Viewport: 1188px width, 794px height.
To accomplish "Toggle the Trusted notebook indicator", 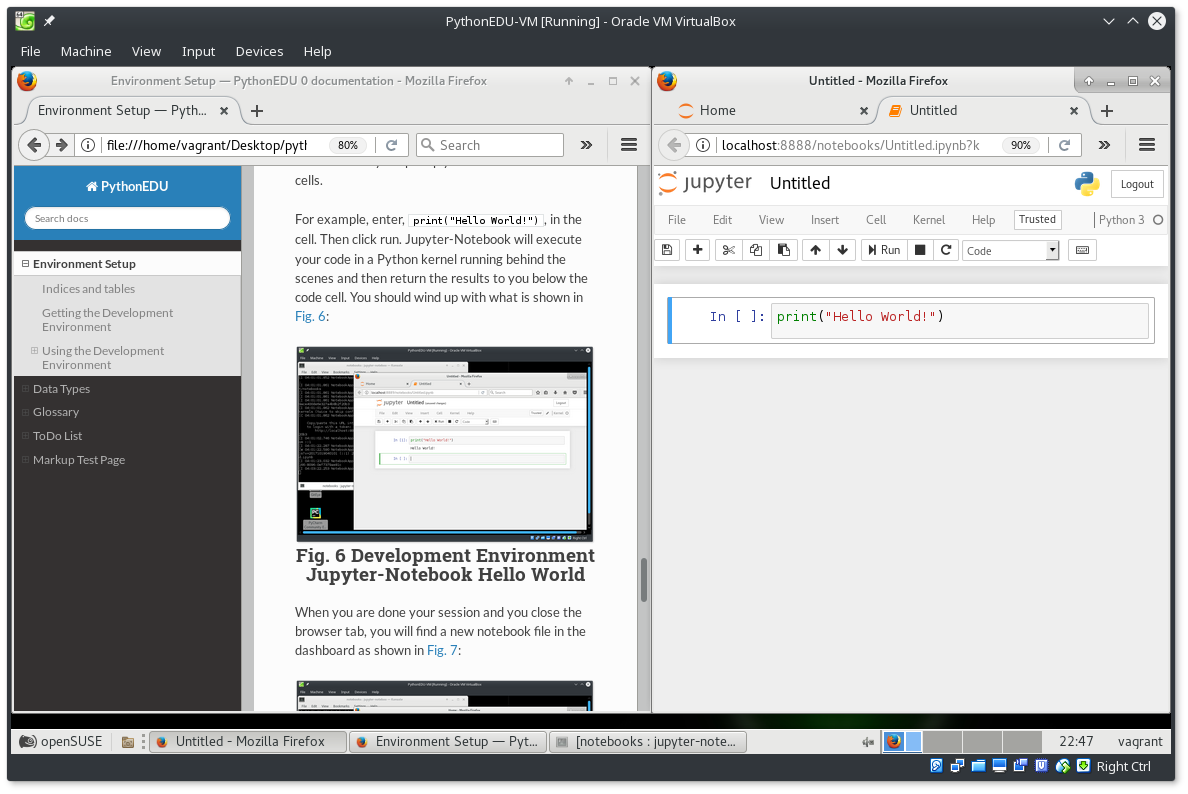I will 1037,219.
